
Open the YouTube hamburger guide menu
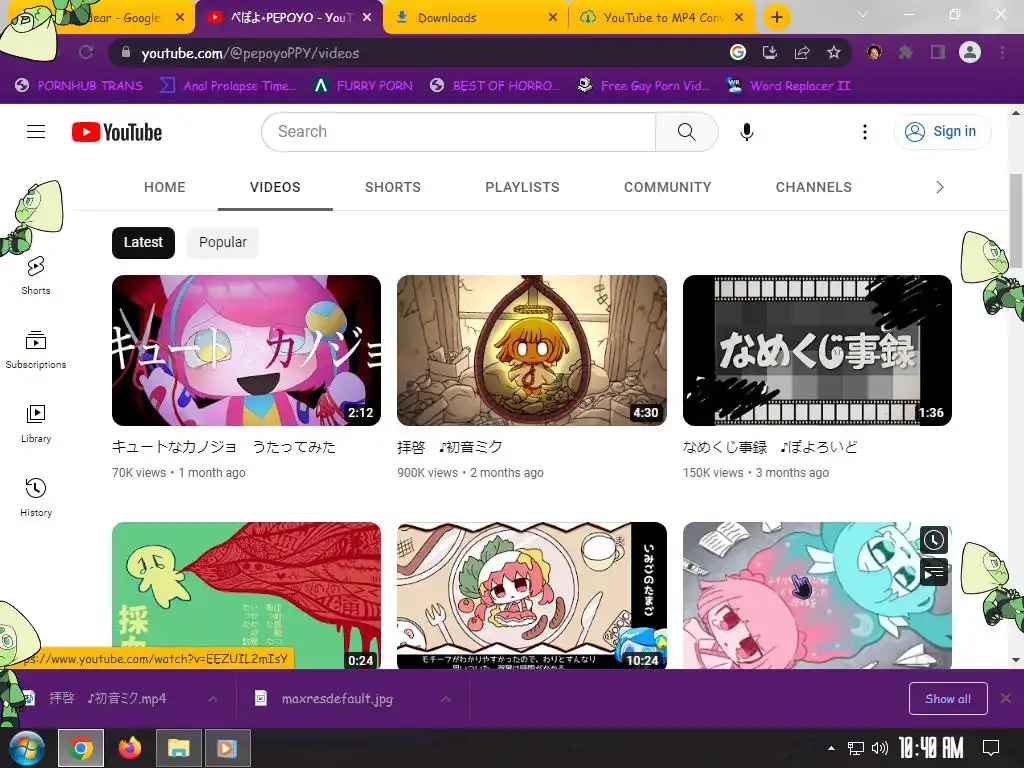coord(36,132)
